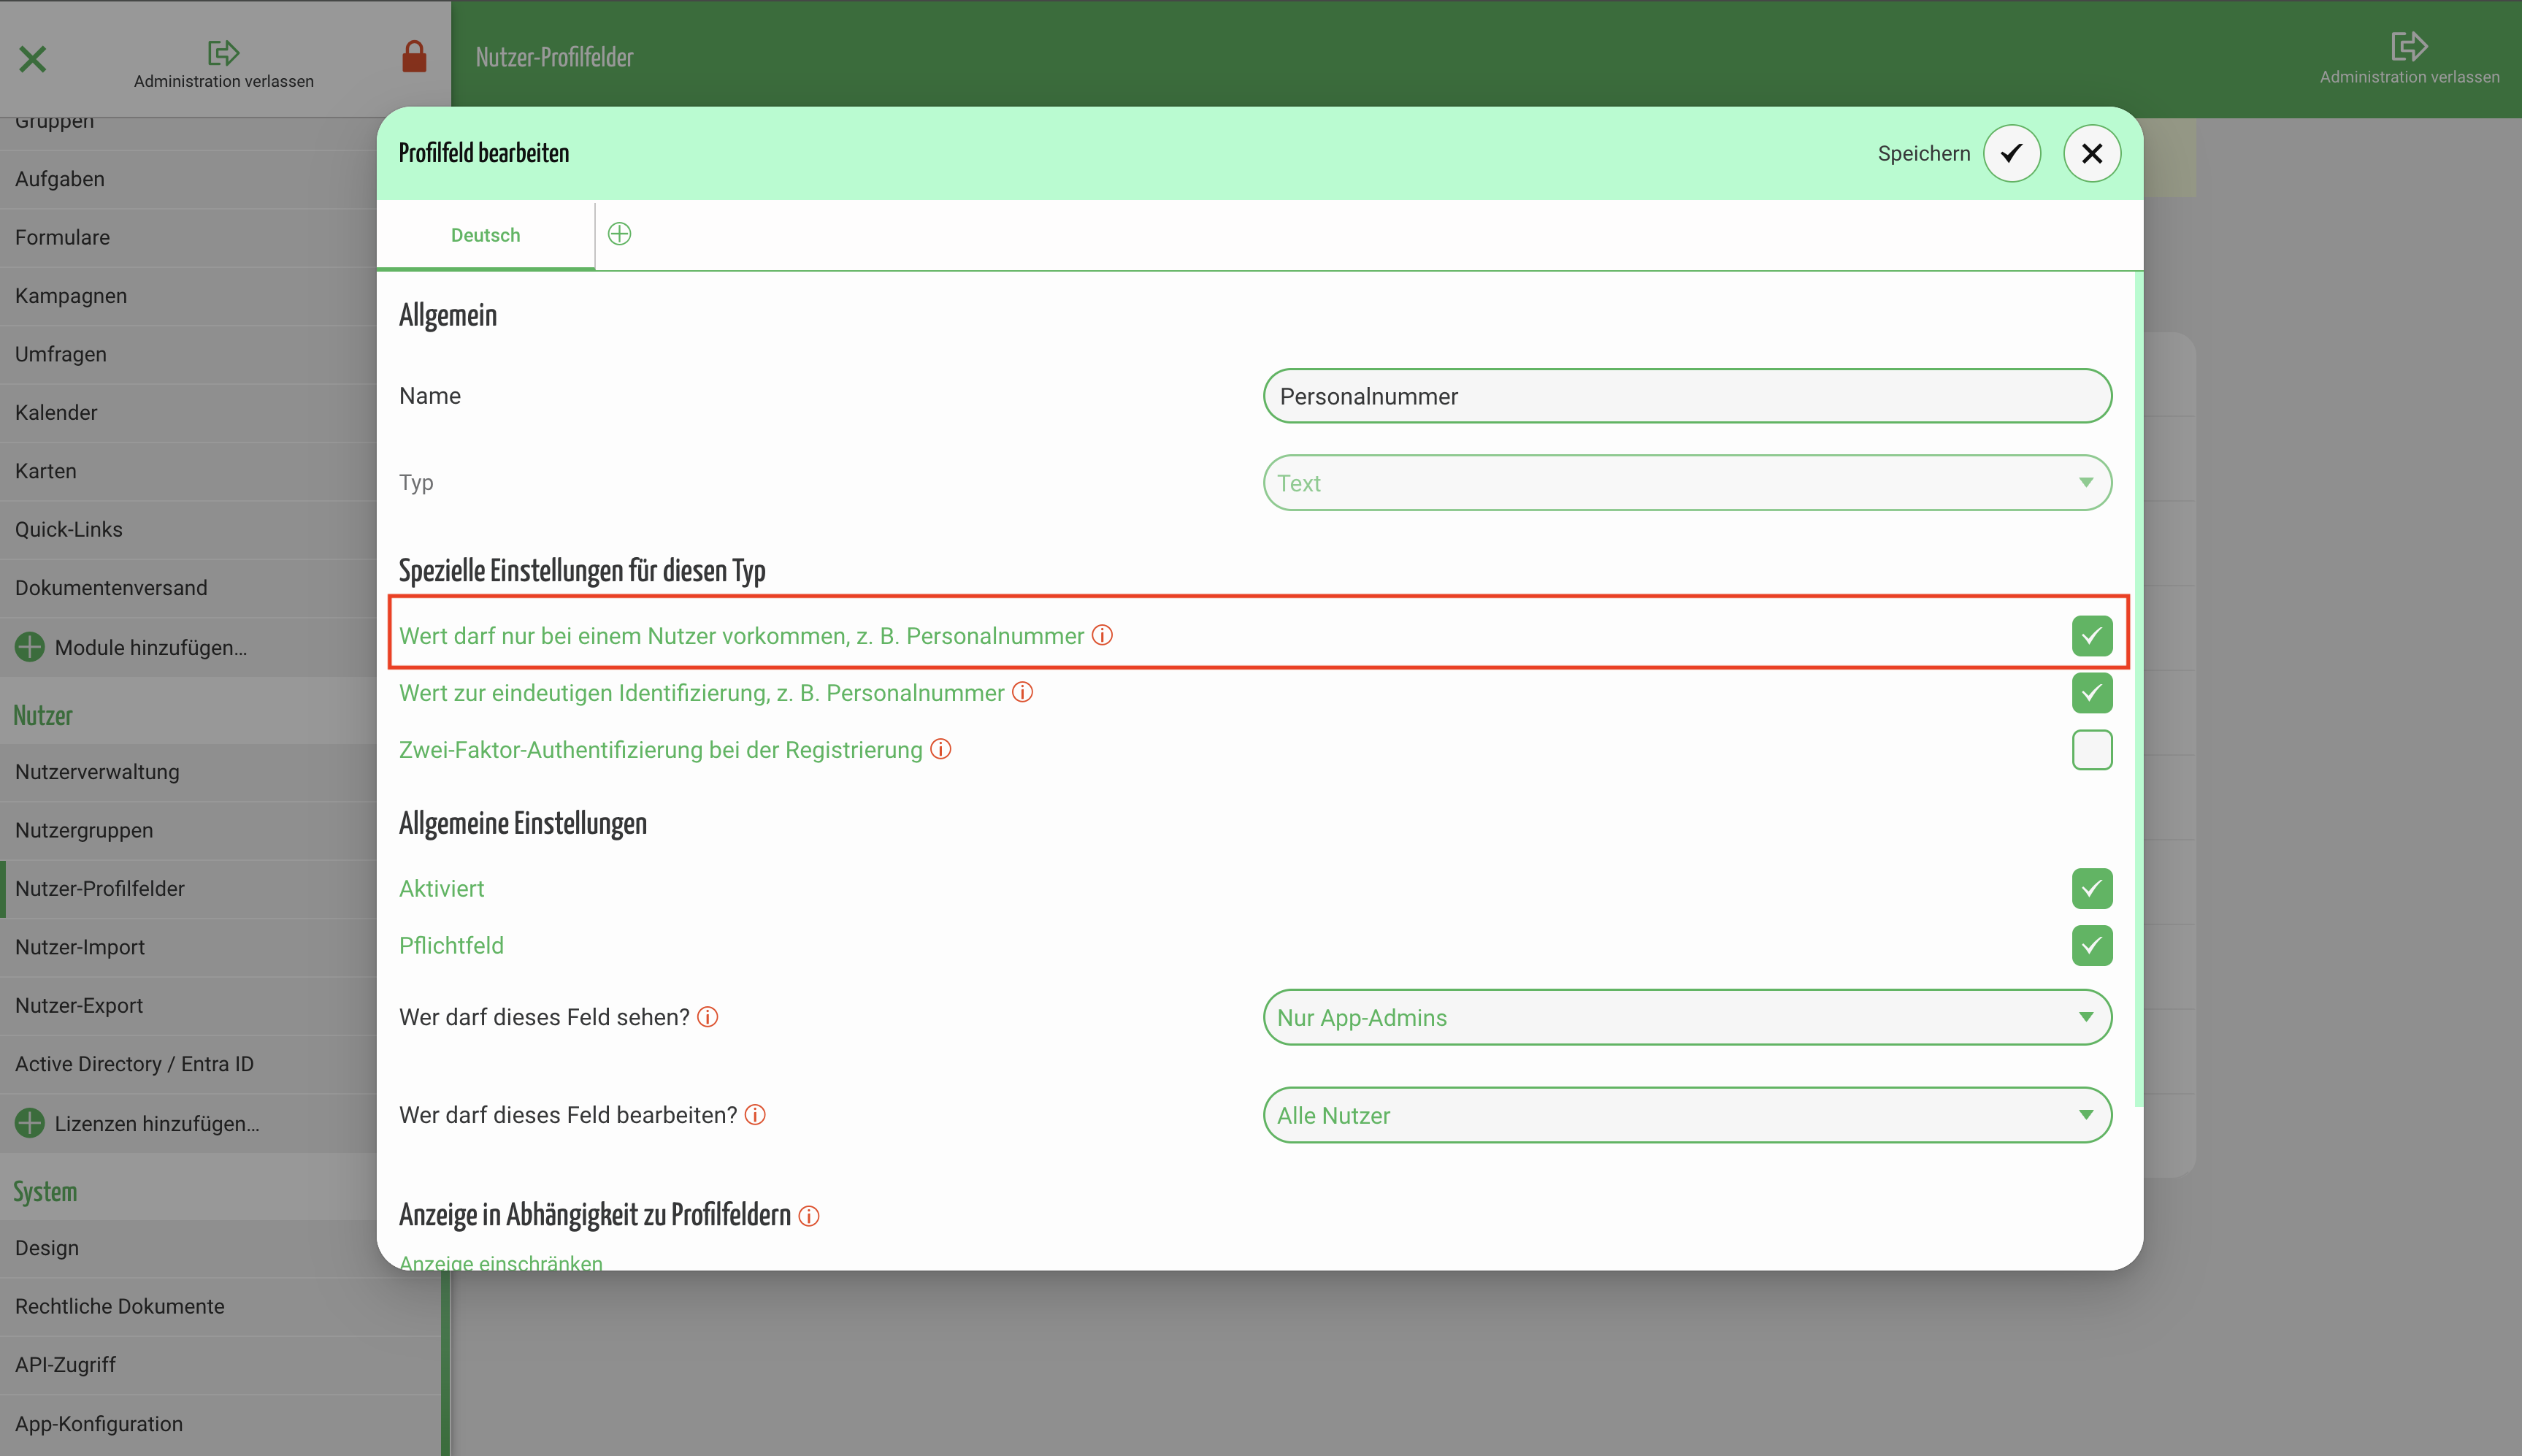The image size is (2522, 1456).
Task: Click the plus icon beside Module hinzufügen
Action: pos(30,647)
